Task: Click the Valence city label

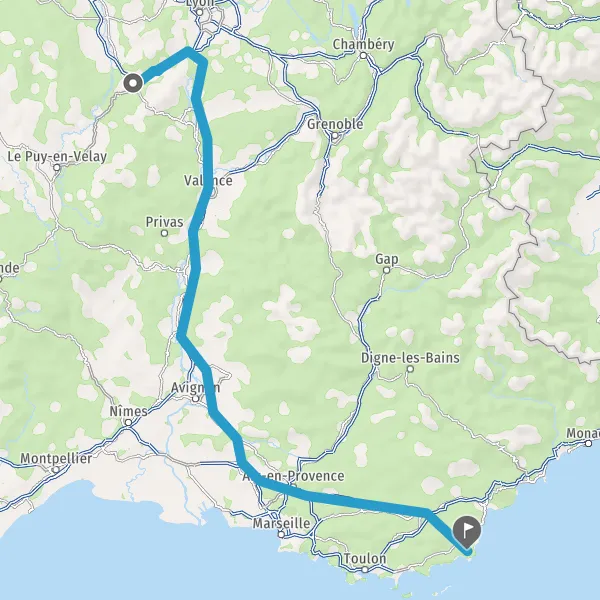Action: coord(208,180)
